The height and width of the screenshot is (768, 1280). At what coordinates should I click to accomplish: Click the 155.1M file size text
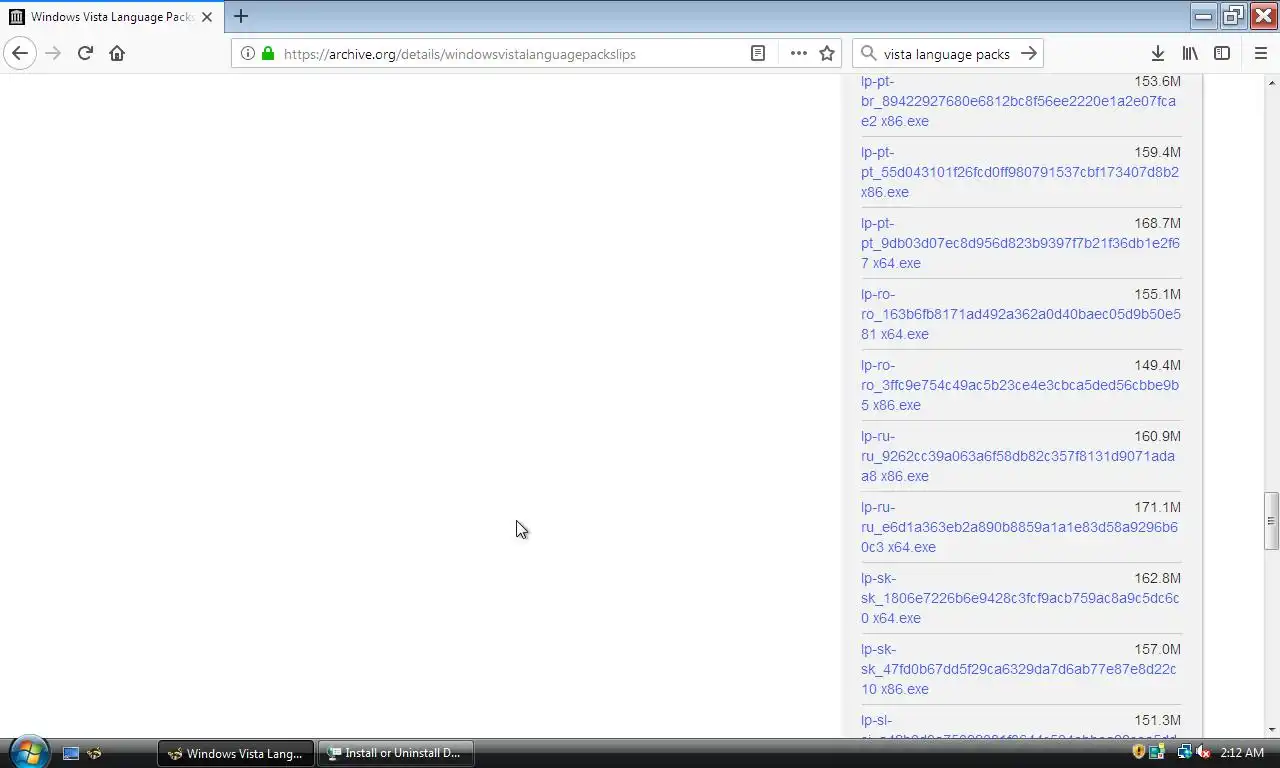tap(1157, 294)
